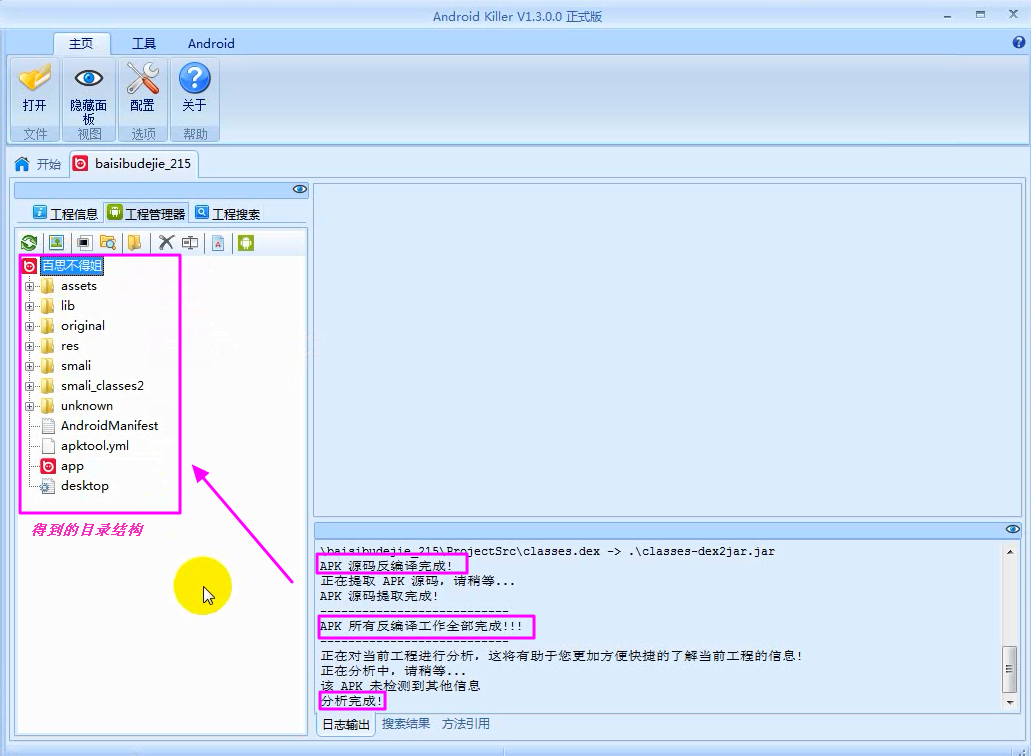Select AndroidManifest file in the tree

pyautogui.click(x=109, y=426)
